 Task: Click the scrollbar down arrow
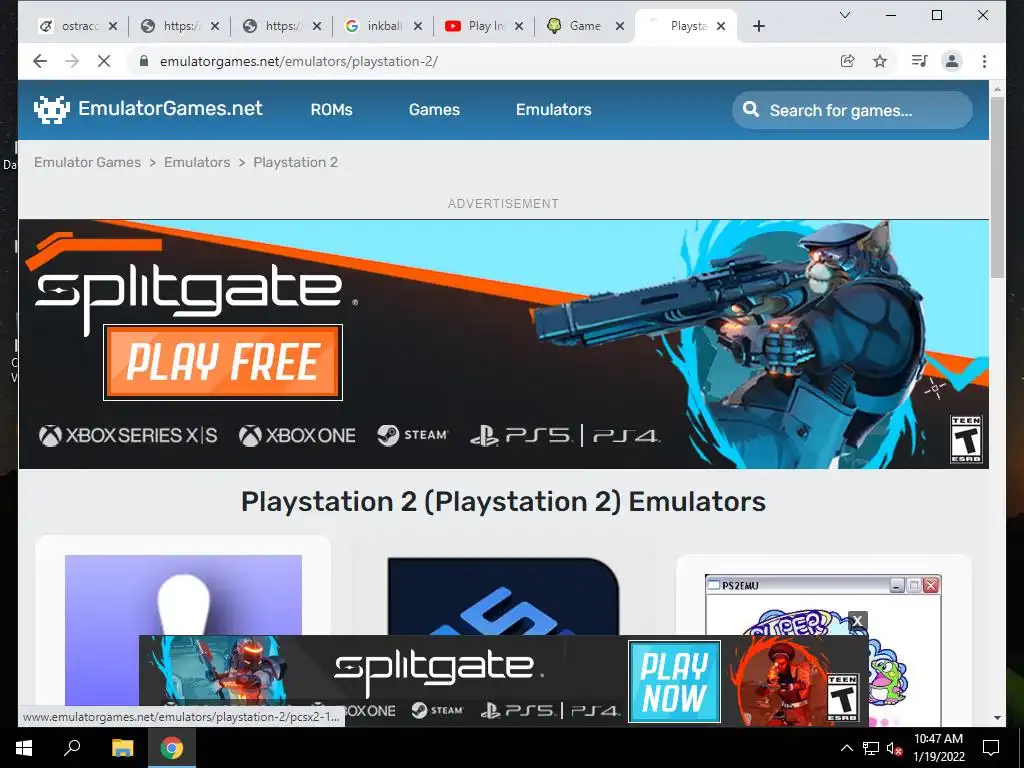(x=997, y=718)
